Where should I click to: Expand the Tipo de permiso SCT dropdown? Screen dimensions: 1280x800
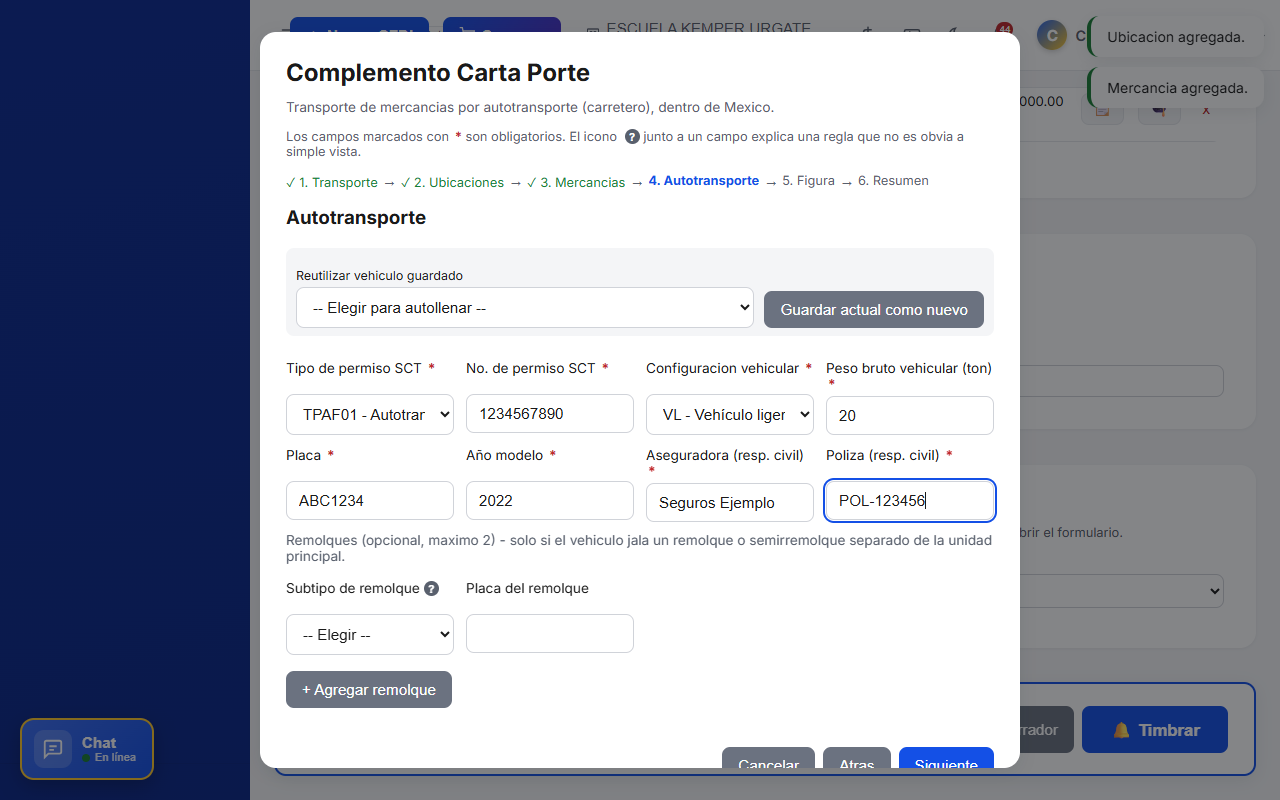(x=370, y=415)
